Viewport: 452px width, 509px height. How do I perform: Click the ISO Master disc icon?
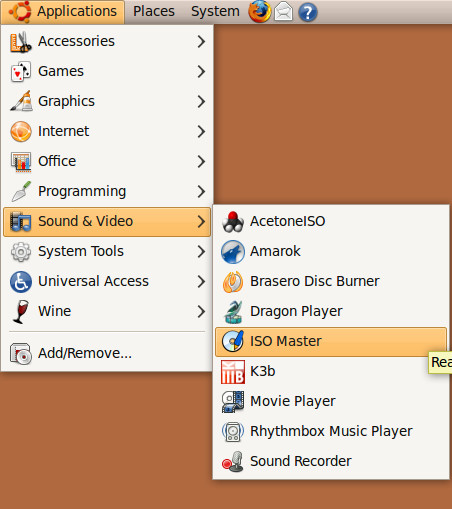(x=233, y=341)
